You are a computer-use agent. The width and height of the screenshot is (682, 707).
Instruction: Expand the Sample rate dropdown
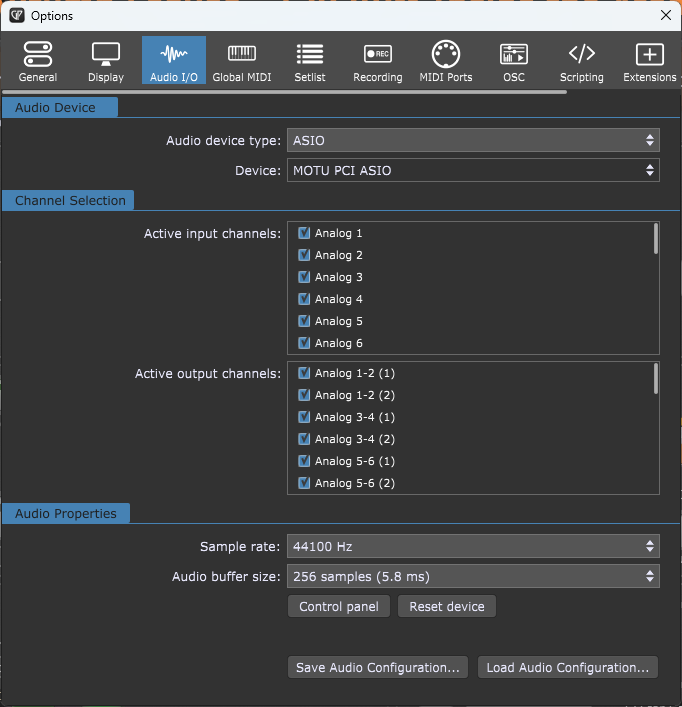pos(473,547)
